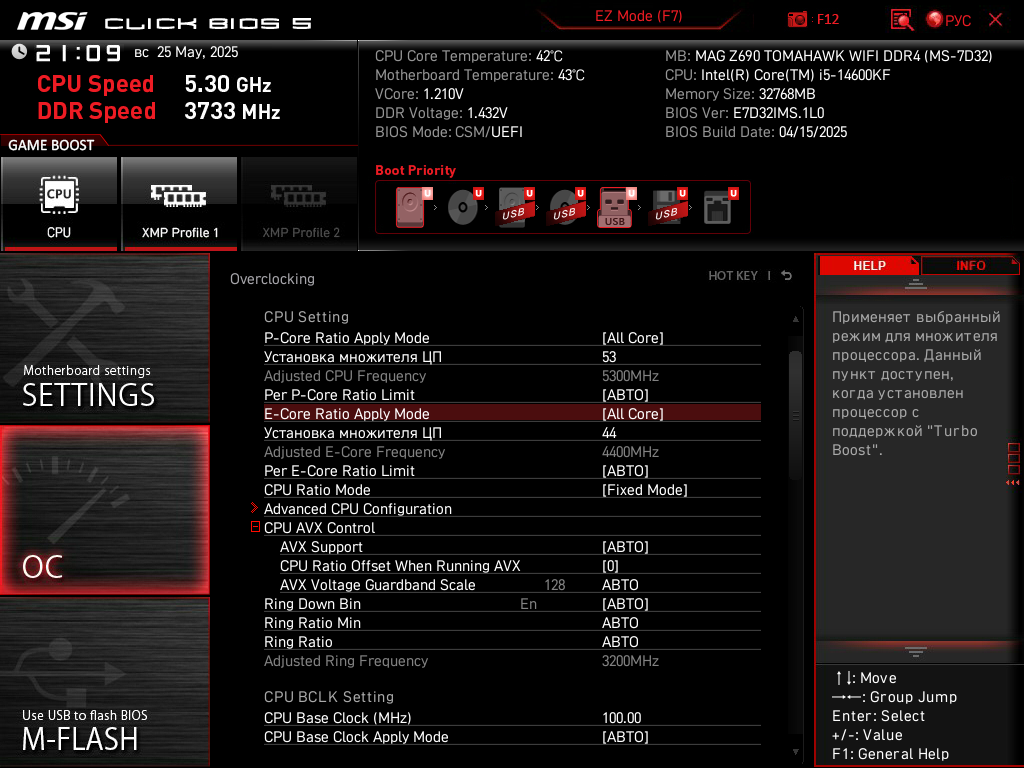This screenshot has width=1024, height=768.
Task: Click the clock icon beside the time
Action: coord(20,52)
